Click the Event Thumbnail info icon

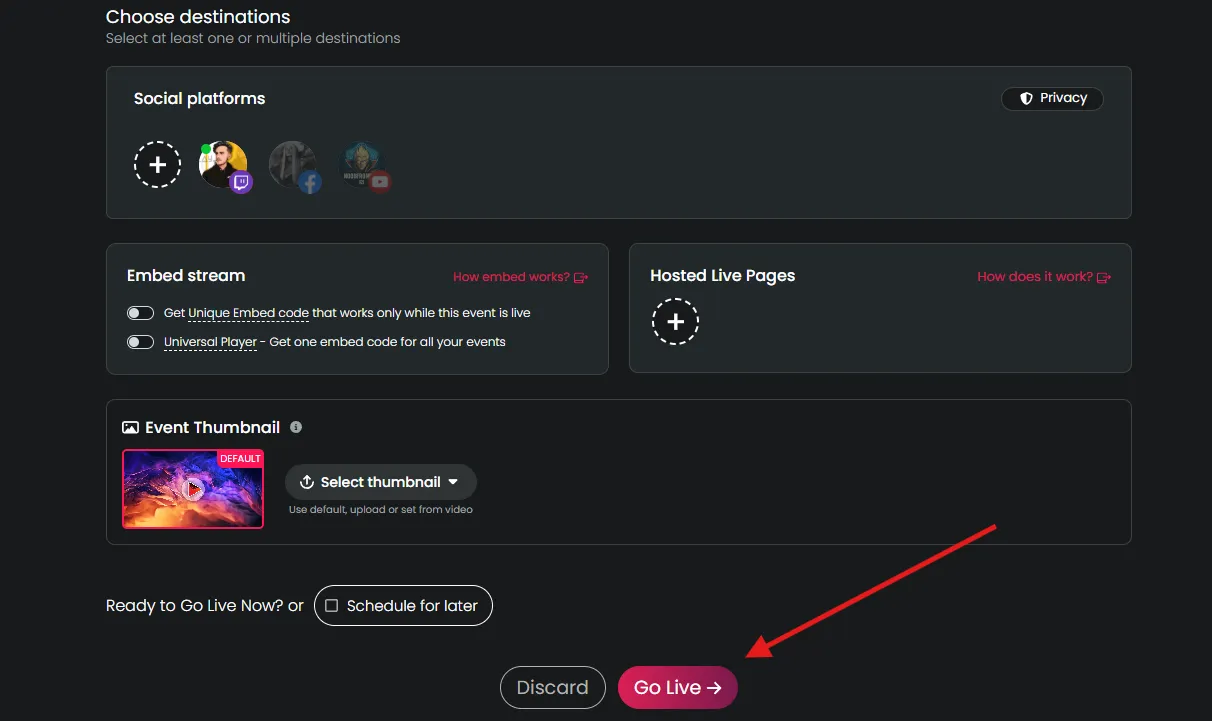[296, 427]
